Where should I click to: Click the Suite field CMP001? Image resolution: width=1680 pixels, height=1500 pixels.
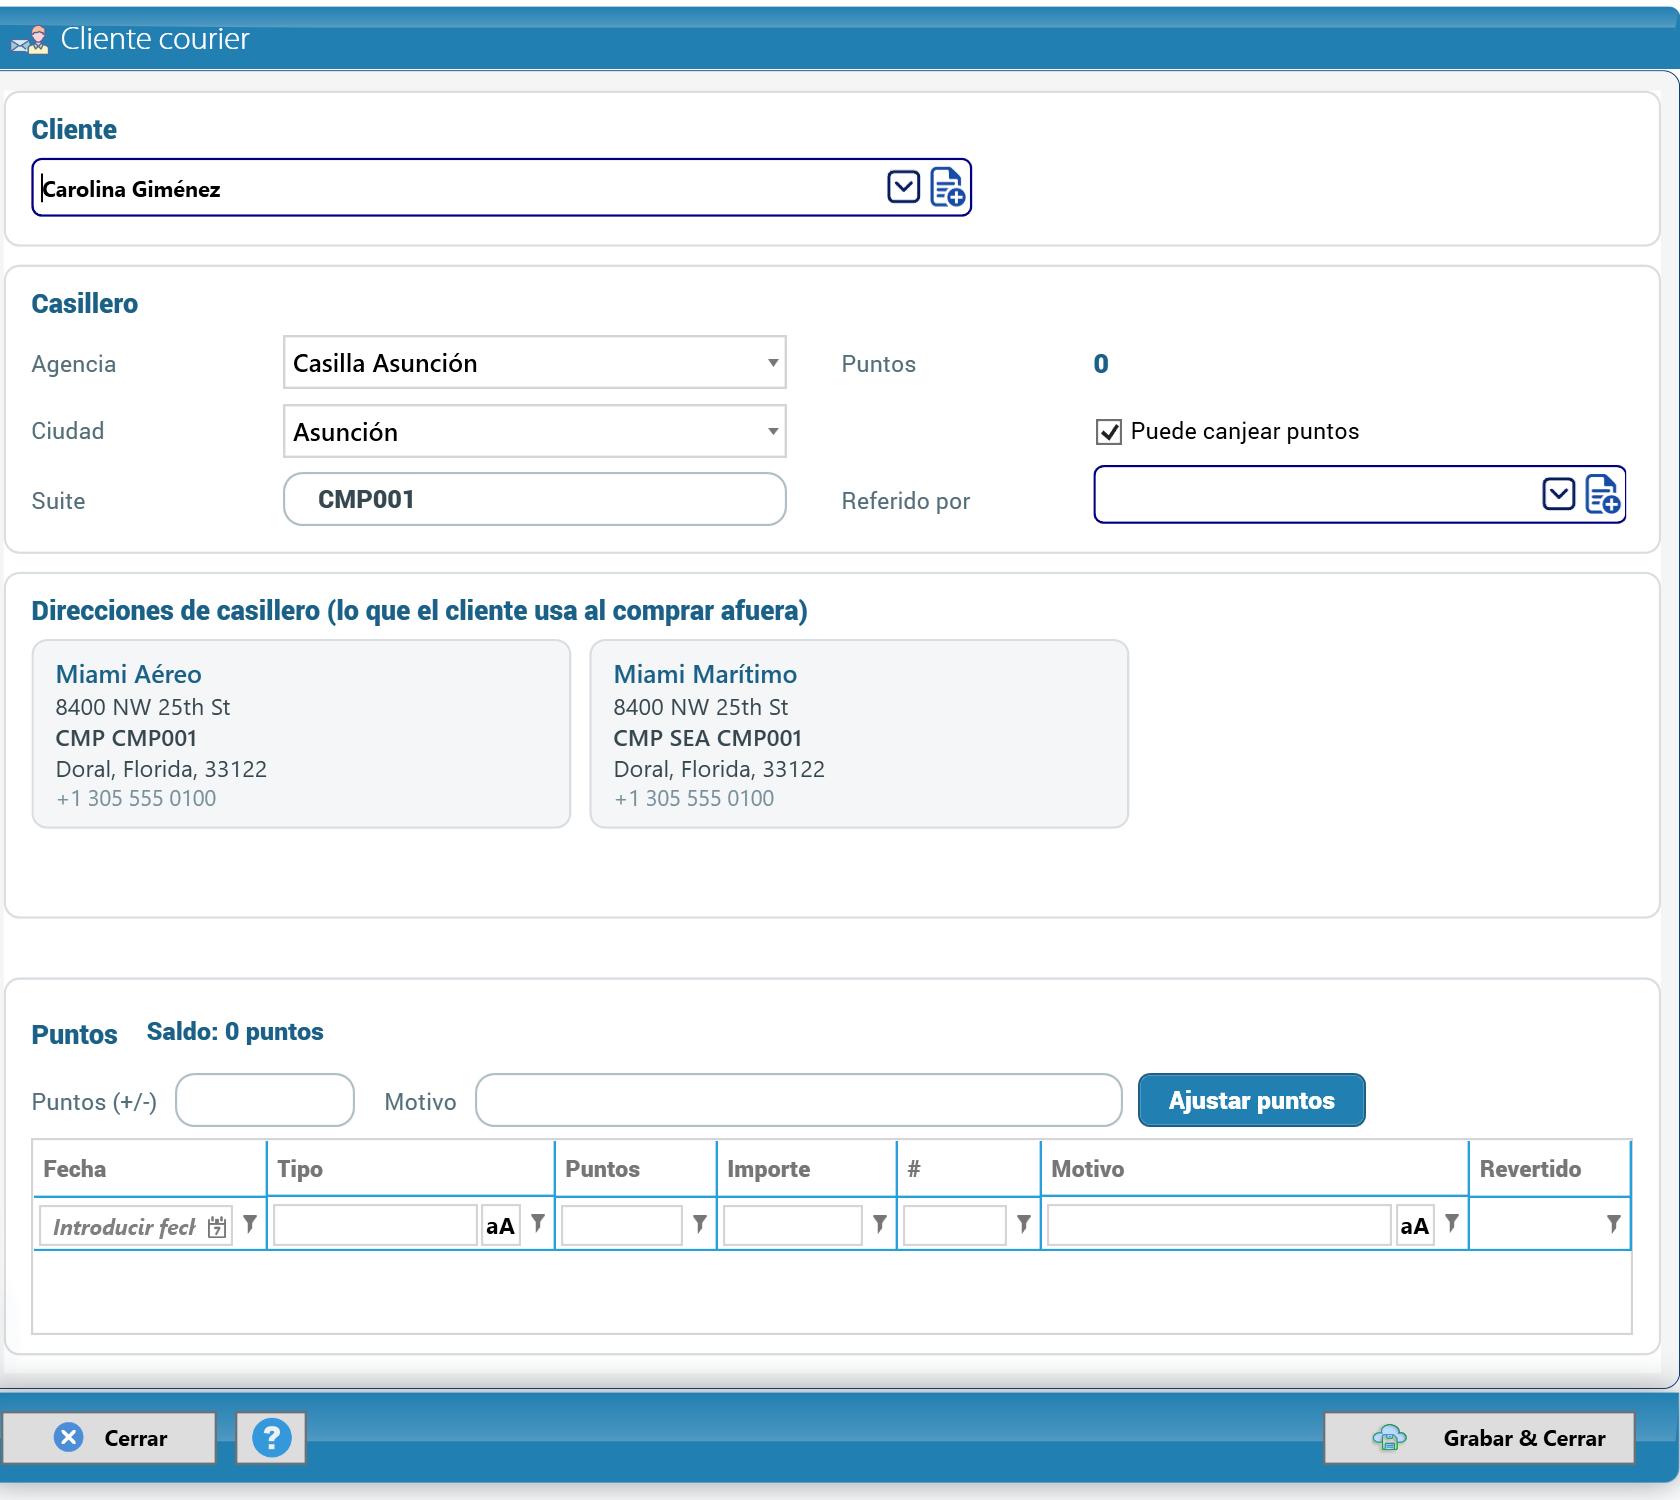[535, 499]
